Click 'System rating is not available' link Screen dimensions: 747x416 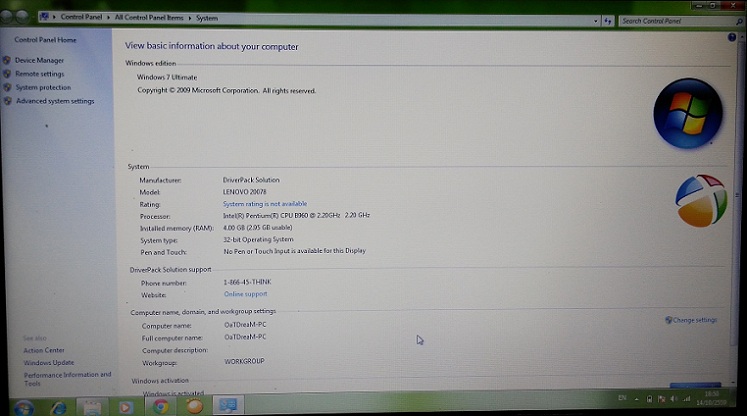(x=265, y=204)
